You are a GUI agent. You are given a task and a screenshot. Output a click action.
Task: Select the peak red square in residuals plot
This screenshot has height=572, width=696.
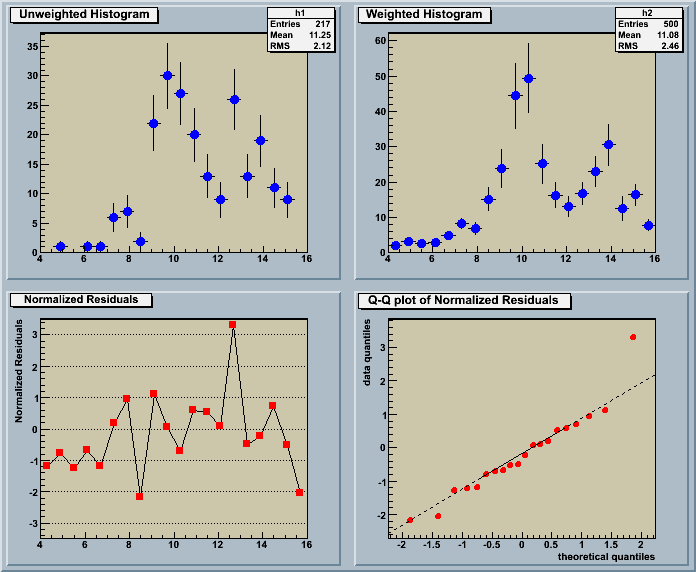coord(233,325)
